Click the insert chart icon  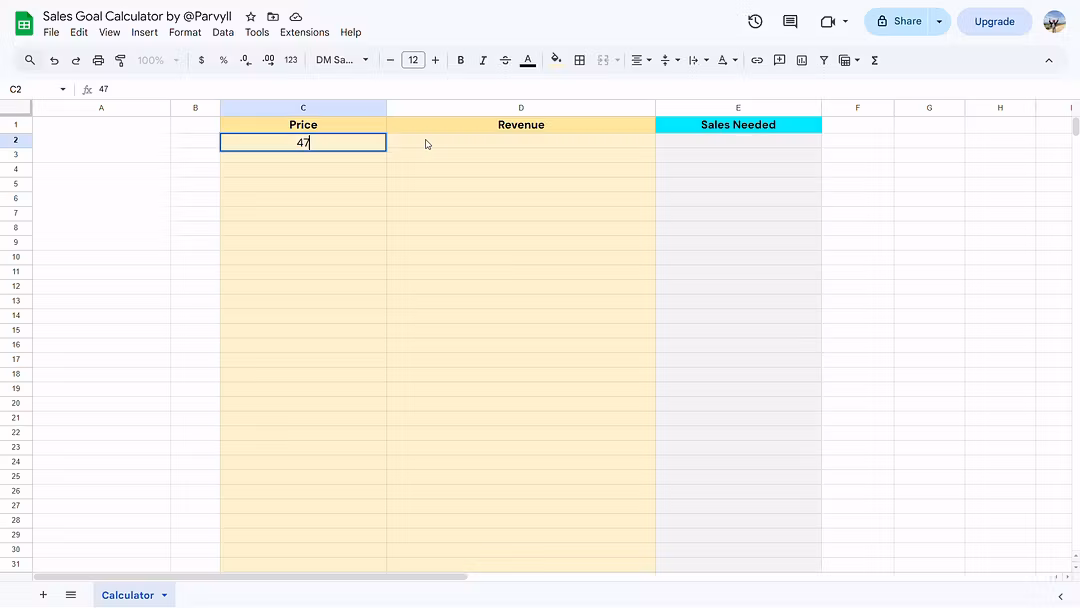tap(802, 60)
